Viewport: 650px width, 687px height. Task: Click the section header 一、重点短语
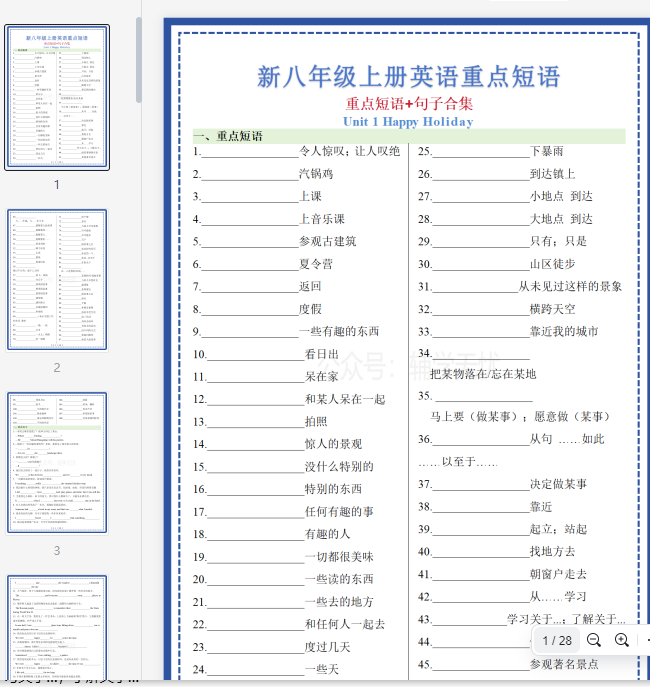(228, 136)
